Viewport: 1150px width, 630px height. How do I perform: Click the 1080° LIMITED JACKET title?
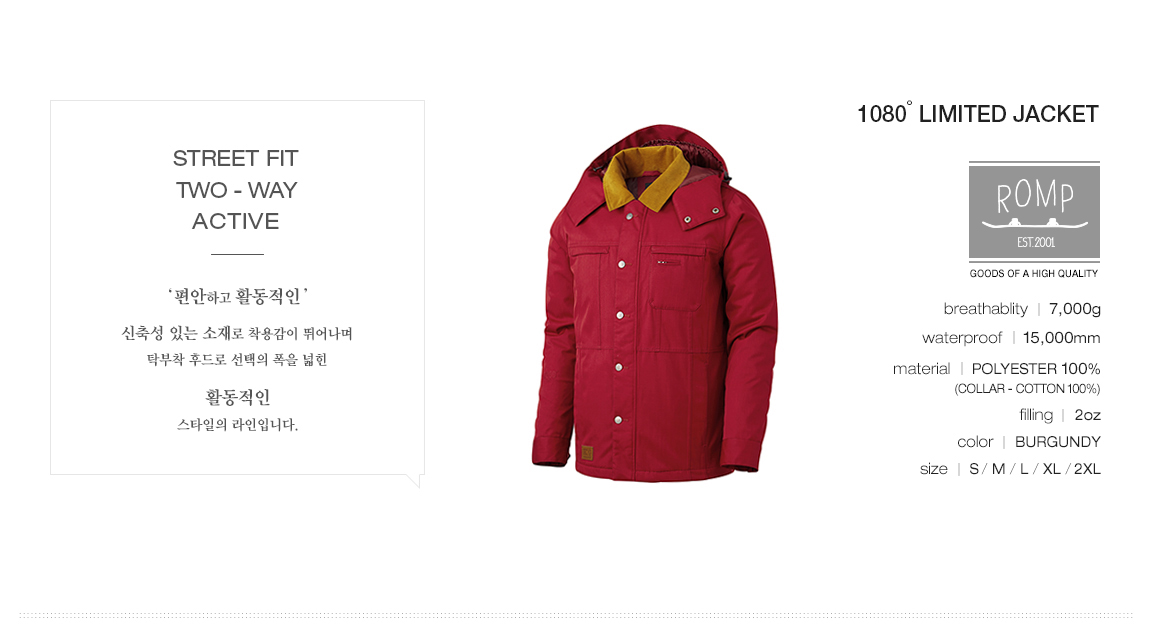pyautogui.click(x=978, y=114)
